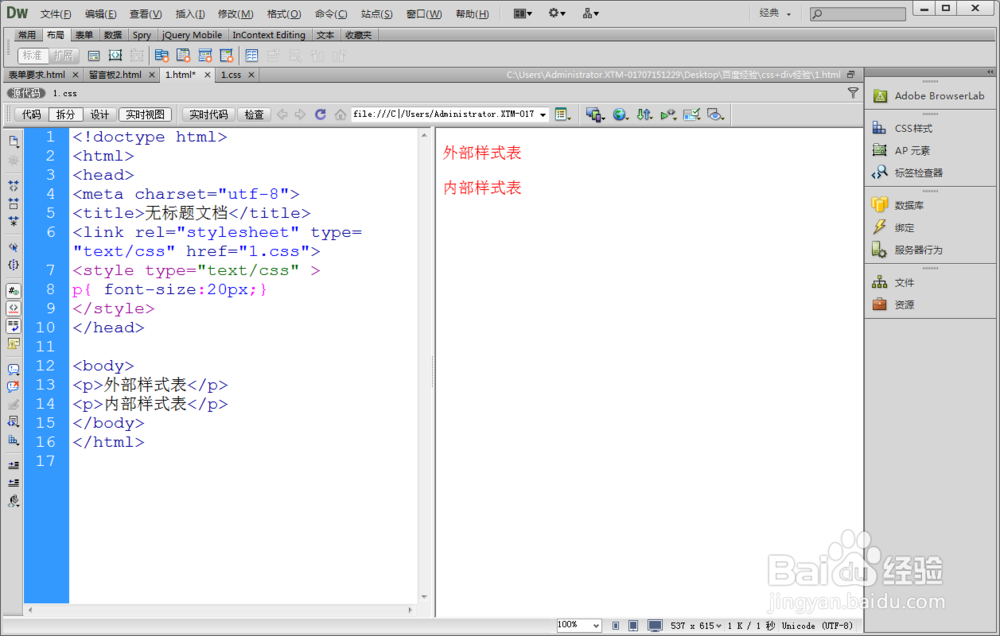Click the home icon in document toolbar

click(x=341, y=114)
